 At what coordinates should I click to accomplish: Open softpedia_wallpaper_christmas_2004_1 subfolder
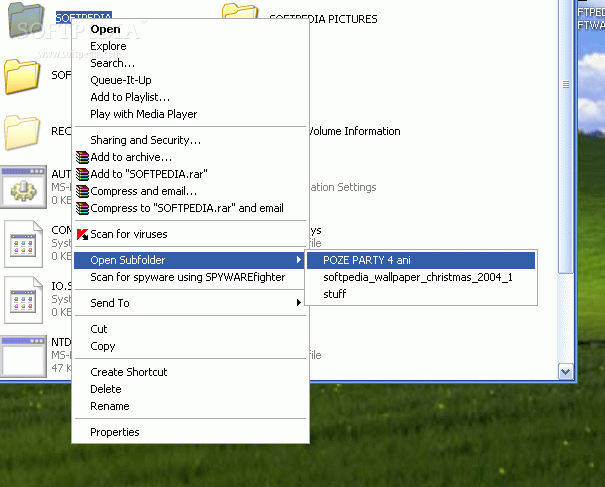point(421,277)
